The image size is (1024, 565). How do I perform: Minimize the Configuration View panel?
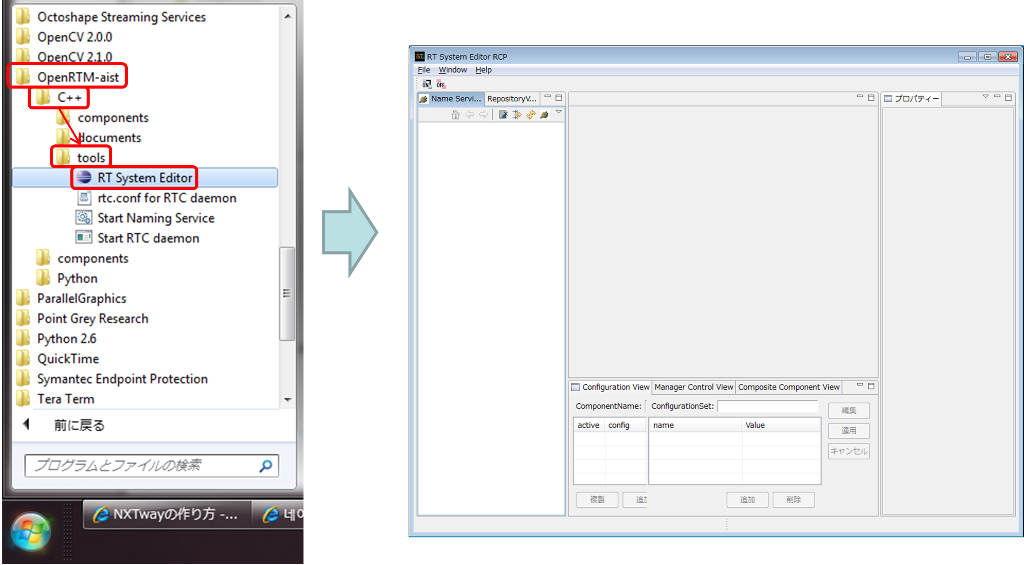(860, 386)
